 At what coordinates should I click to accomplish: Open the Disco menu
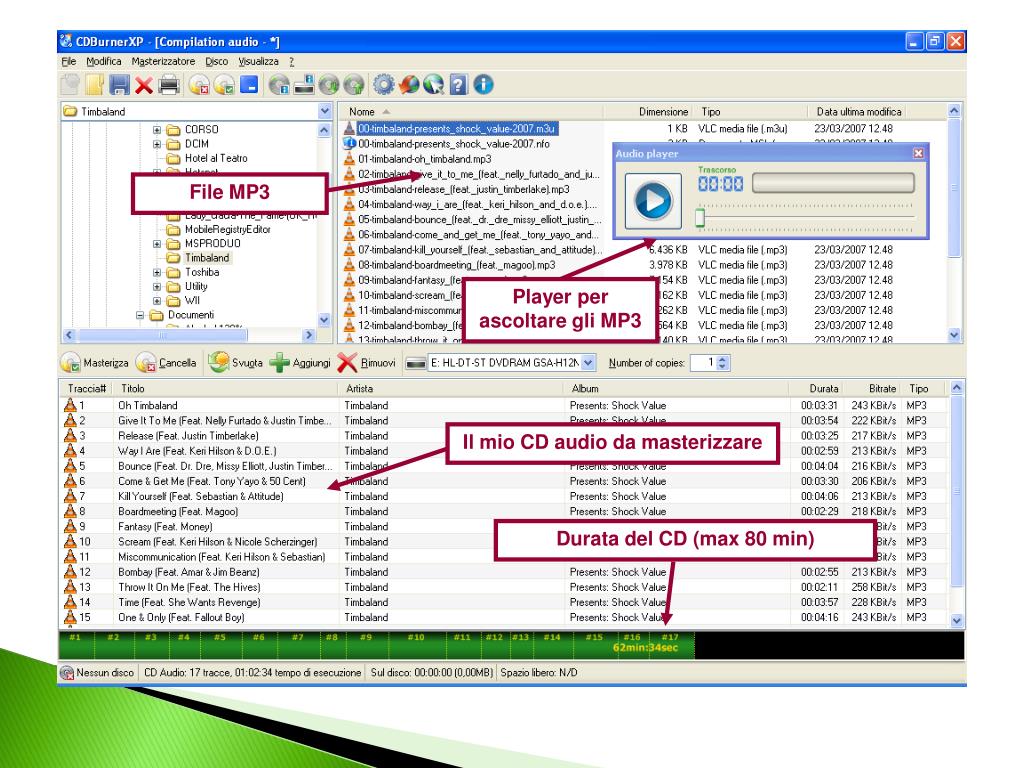[x=217, y=61]
